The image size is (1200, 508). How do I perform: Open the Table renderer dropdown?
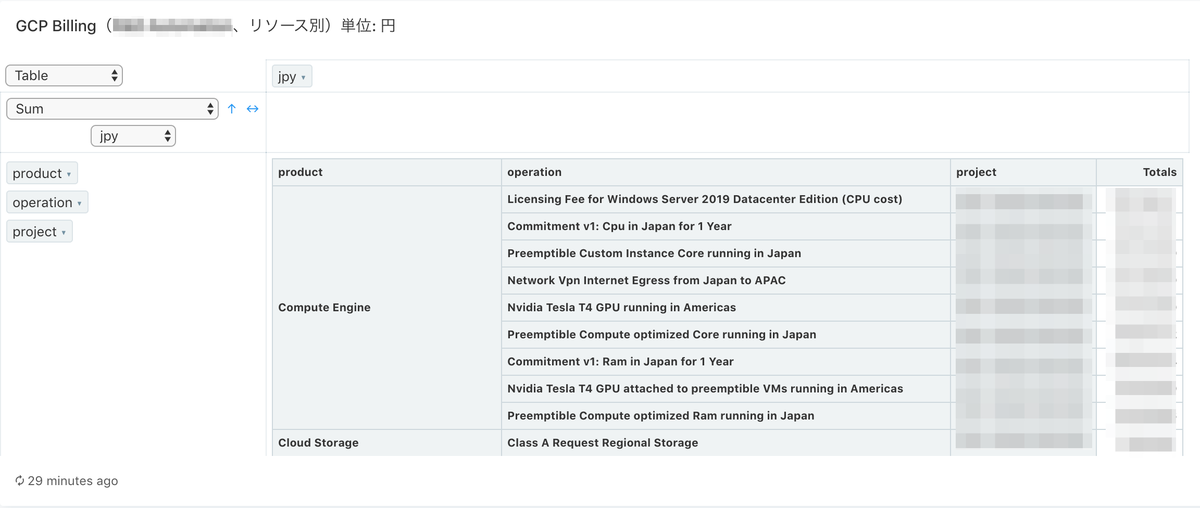(x=64, y=76)
